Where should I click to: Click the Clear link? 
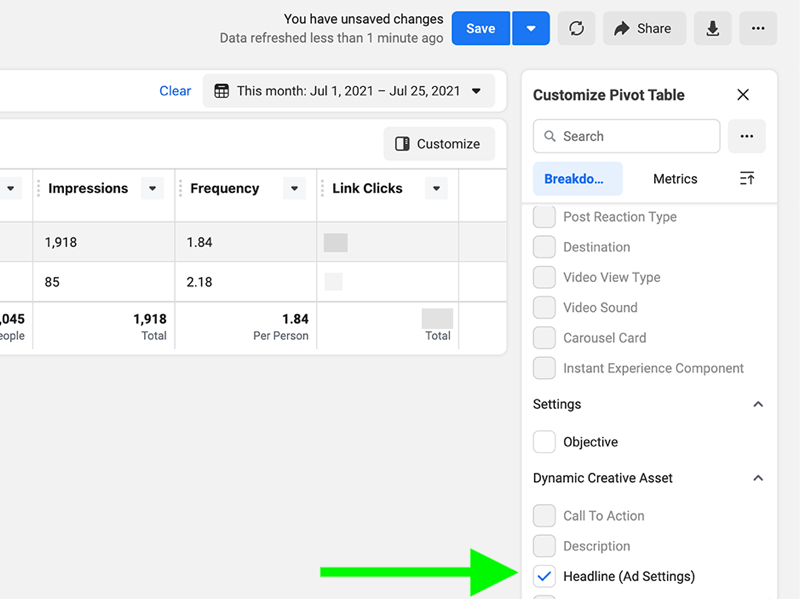[x=175, y=91]
